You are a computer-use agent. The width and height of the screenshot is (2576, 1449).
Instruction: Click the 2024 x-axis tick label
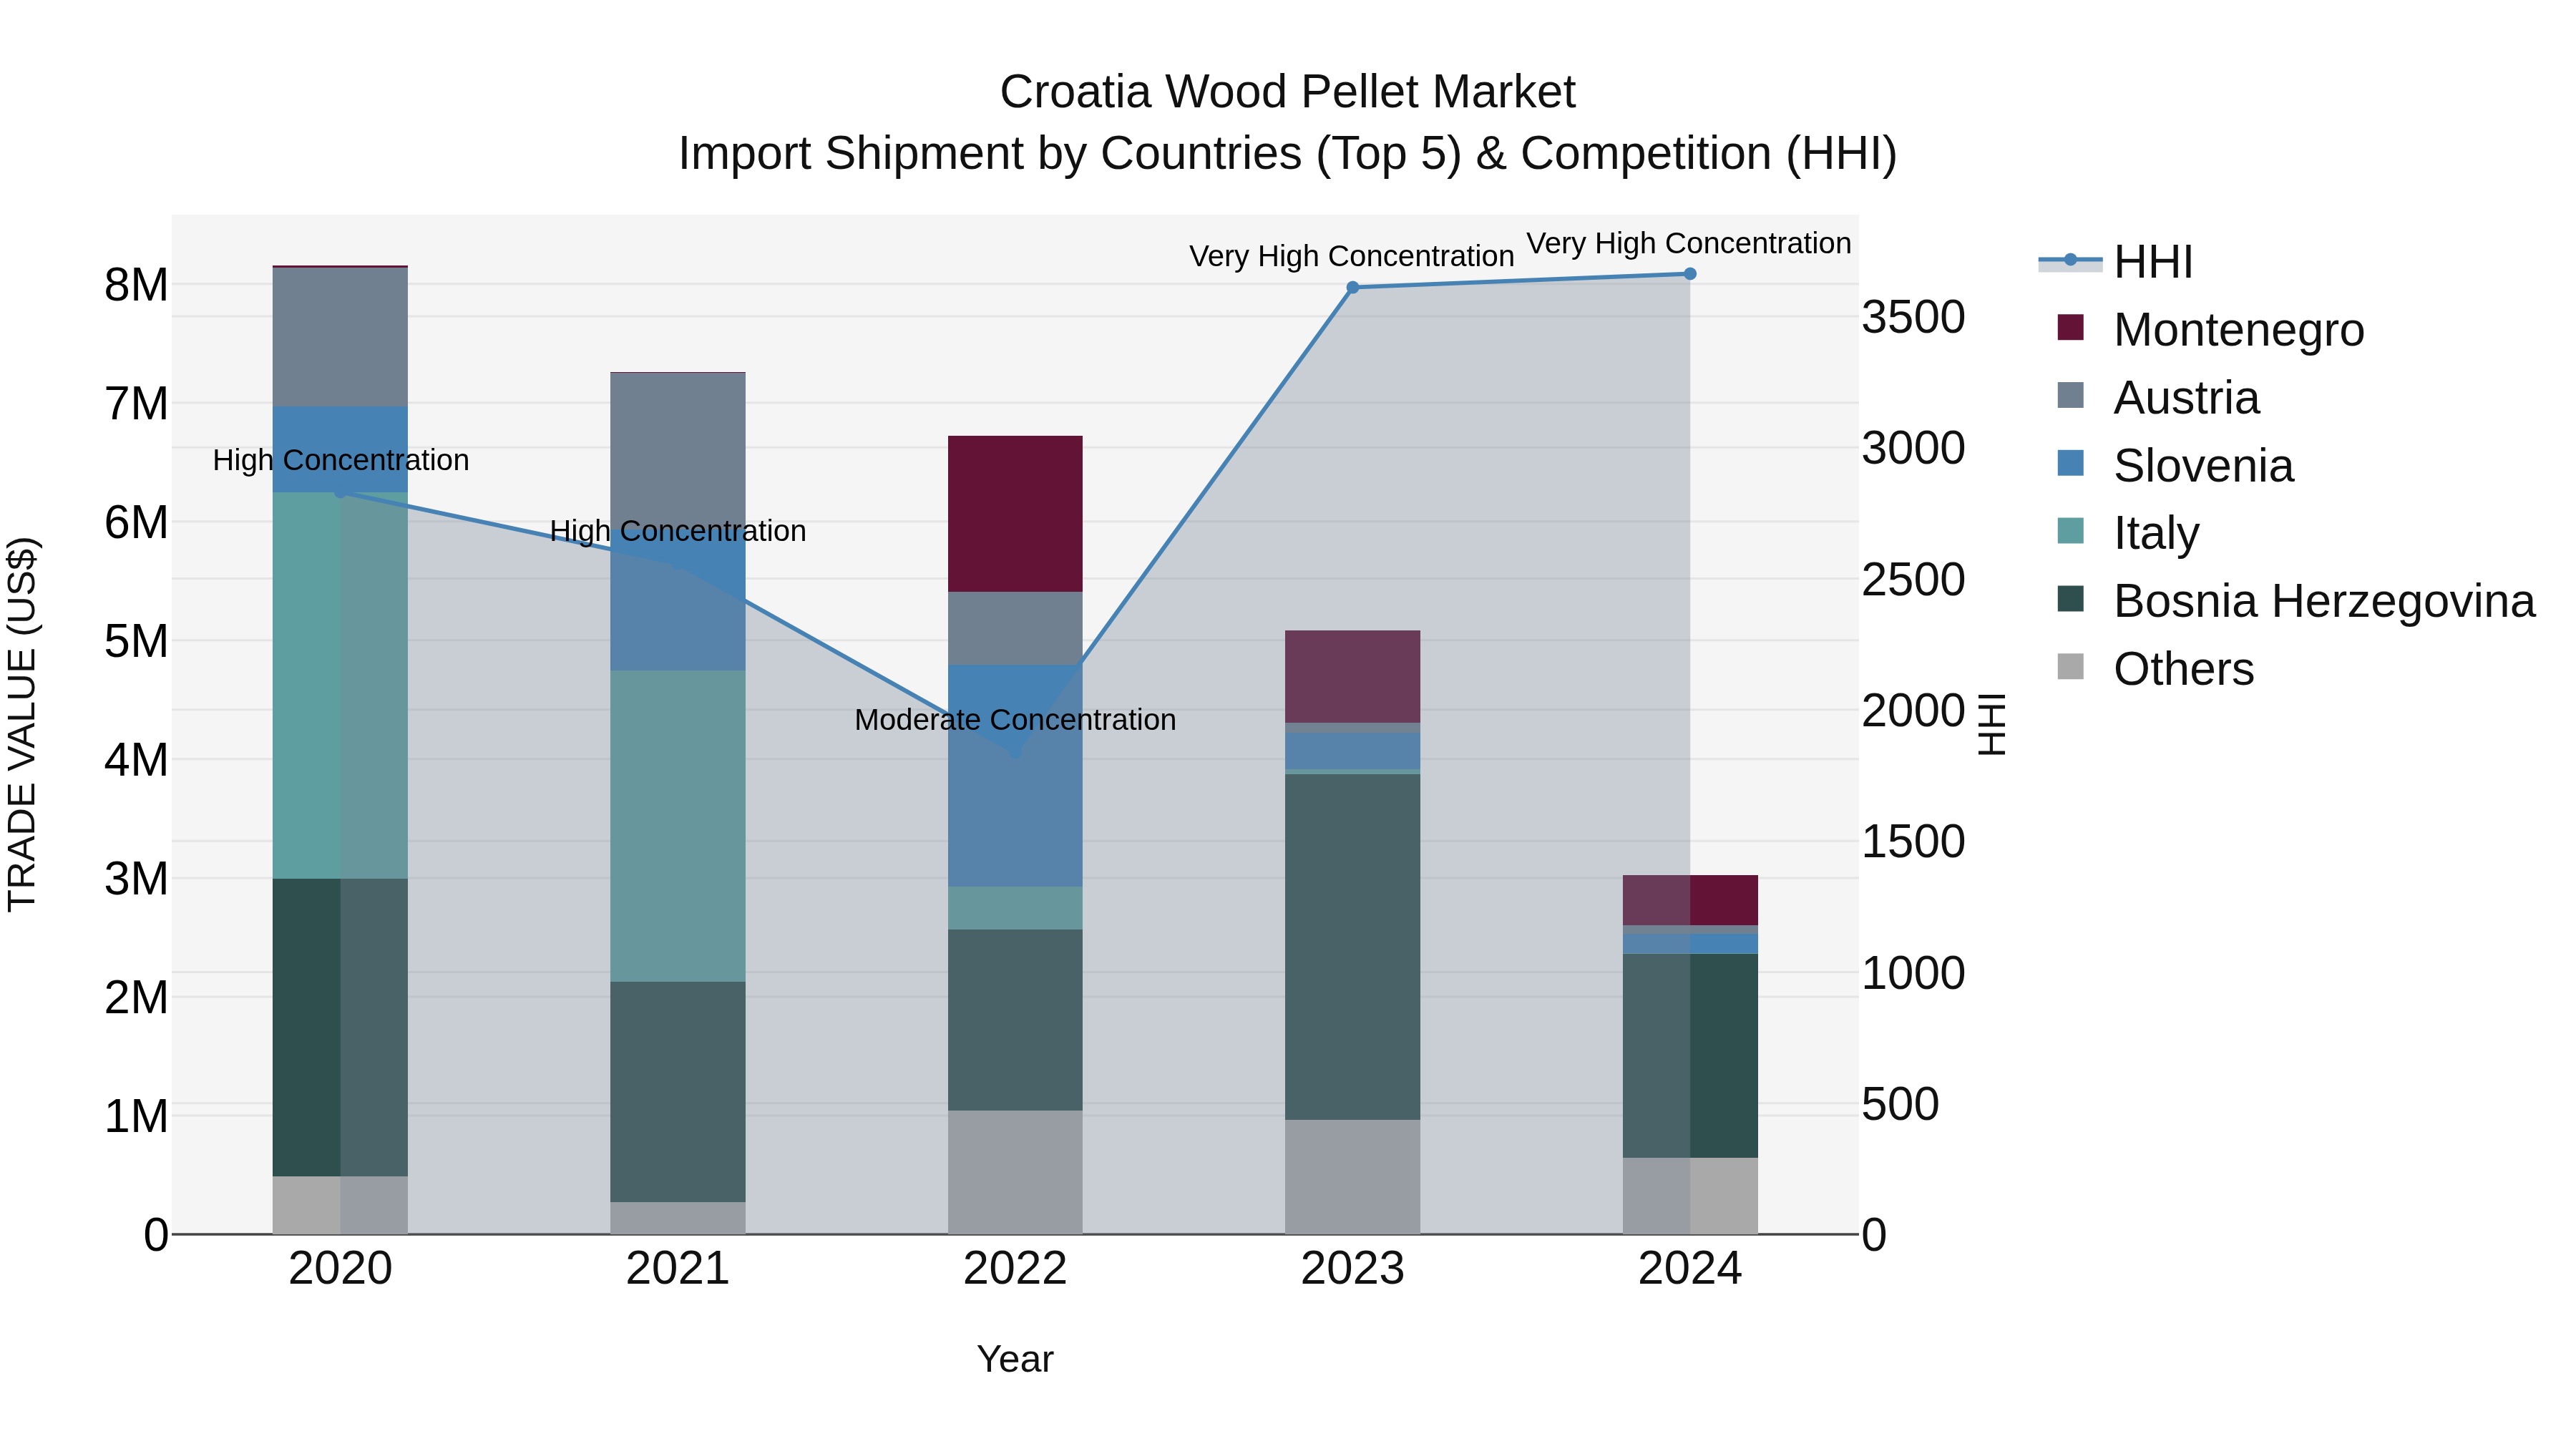click(x=1690, y=1269)
